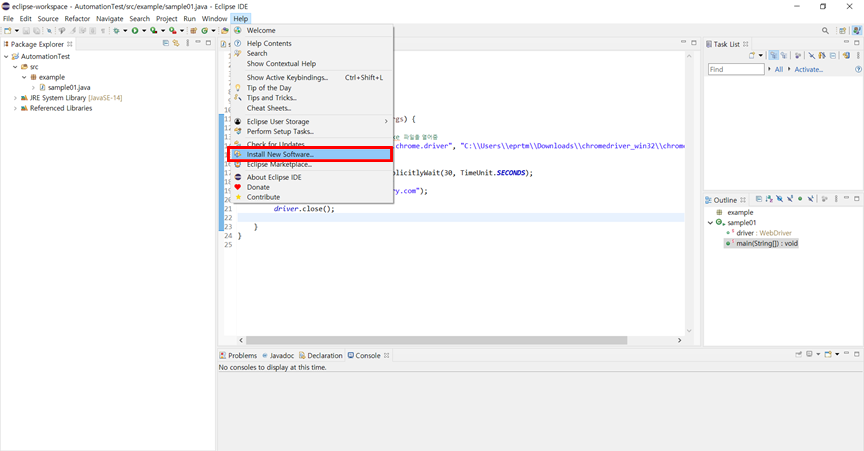Image resolution: width=864 pixels, height=451 pixels.
Task: Choose Help Contents menu item
Action: click(x=311, y=43)
